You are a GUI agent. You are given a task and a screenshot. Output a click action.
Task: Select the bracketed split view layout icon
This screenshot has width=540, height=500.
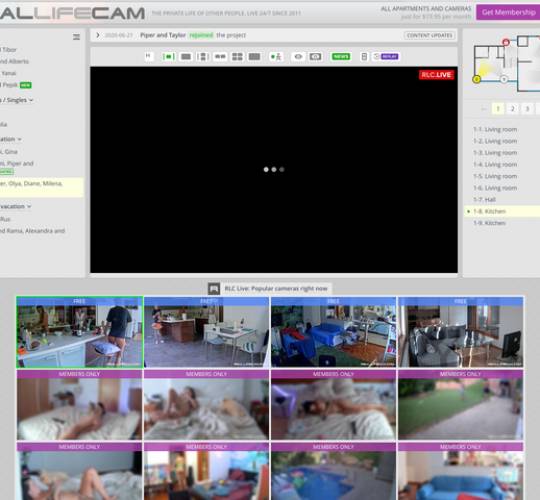click(x=203, y=56)
